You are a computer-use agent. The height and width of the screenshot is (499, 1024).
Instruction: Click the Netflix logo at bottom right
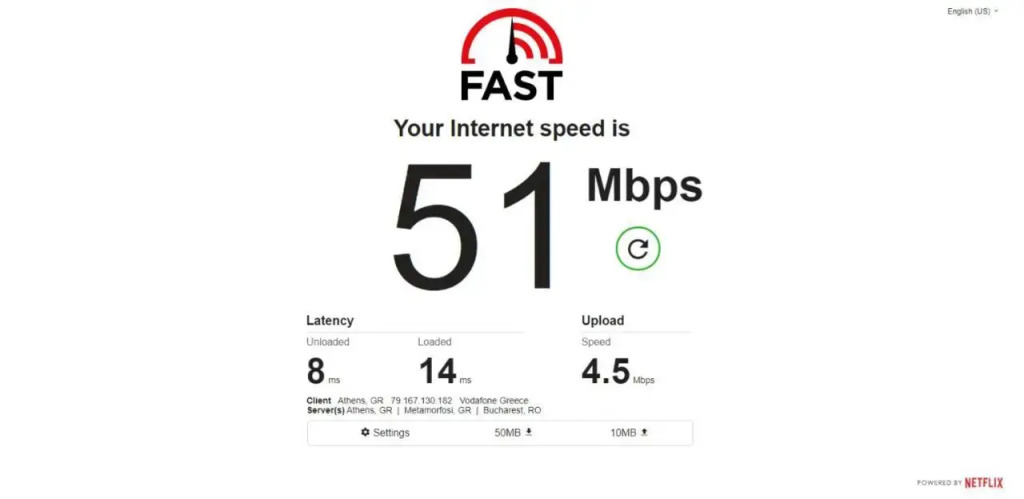pos(984,483)
